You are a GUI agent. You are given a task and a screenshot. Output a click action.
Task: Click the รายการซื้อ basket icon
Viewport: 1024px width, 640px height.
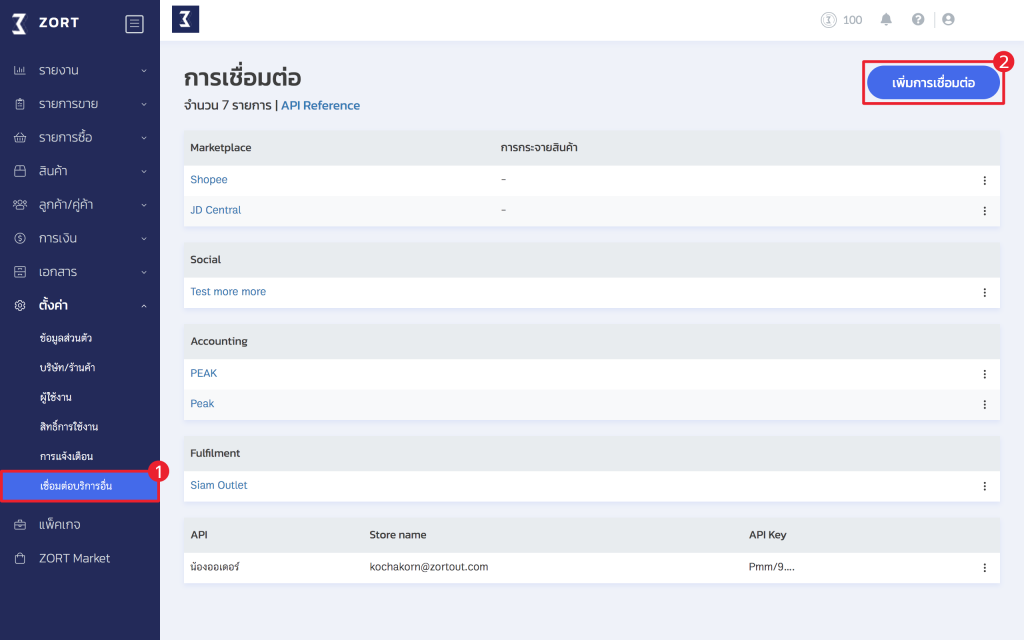click(20, 138)
